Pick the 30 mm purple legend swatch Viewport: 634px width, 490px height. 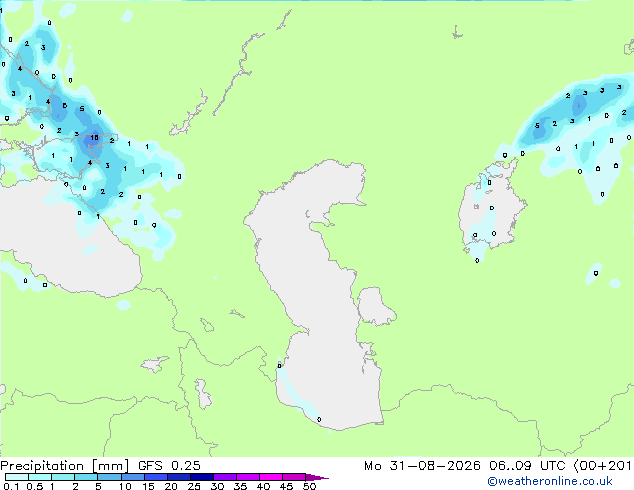tap(225, 477)
